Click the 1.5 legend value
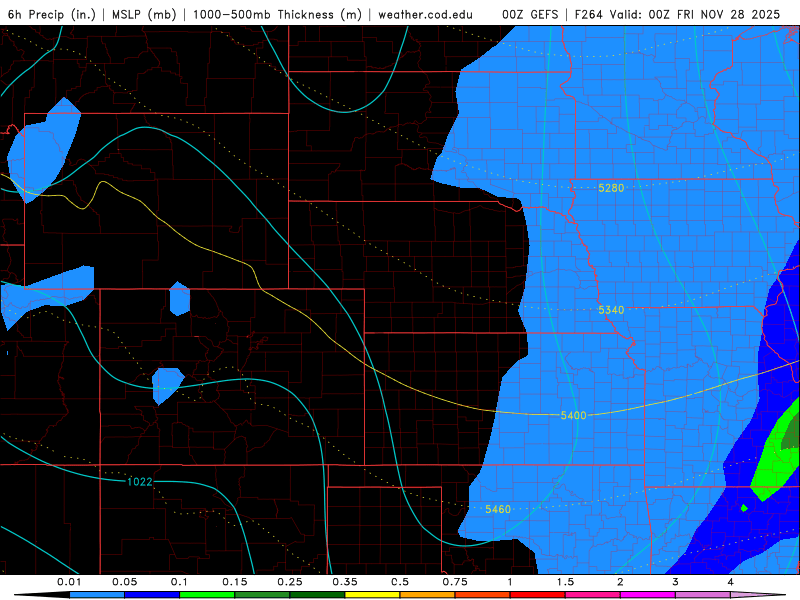The height and width of the screenshot is (600, 800). [565, 582]
